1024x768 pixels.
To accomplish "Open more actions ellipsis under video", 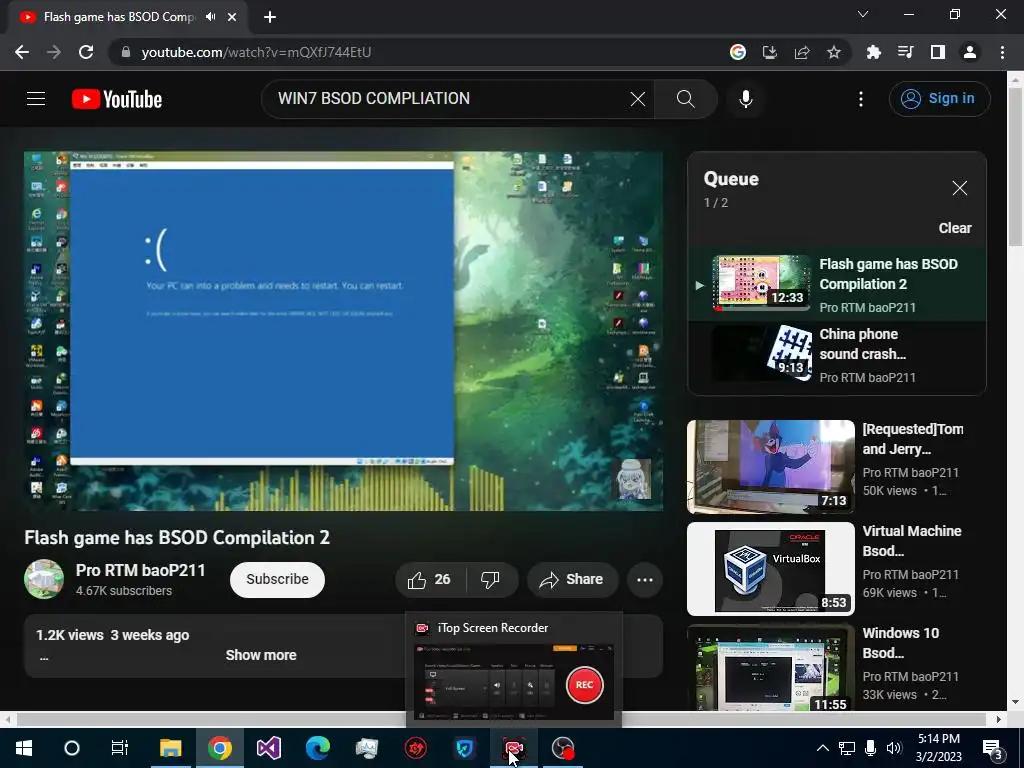I will tap(645, 579).
